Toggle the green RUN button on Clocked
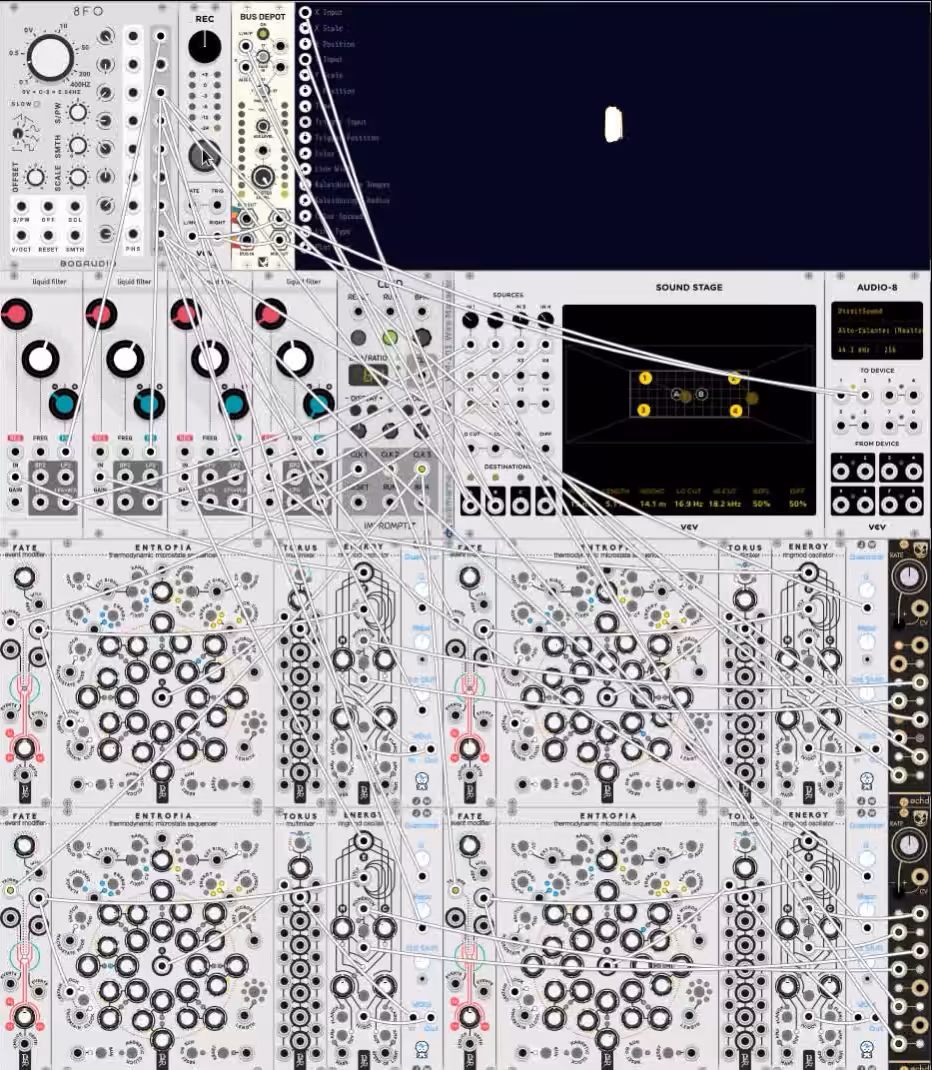 click(x=390, y=337)
